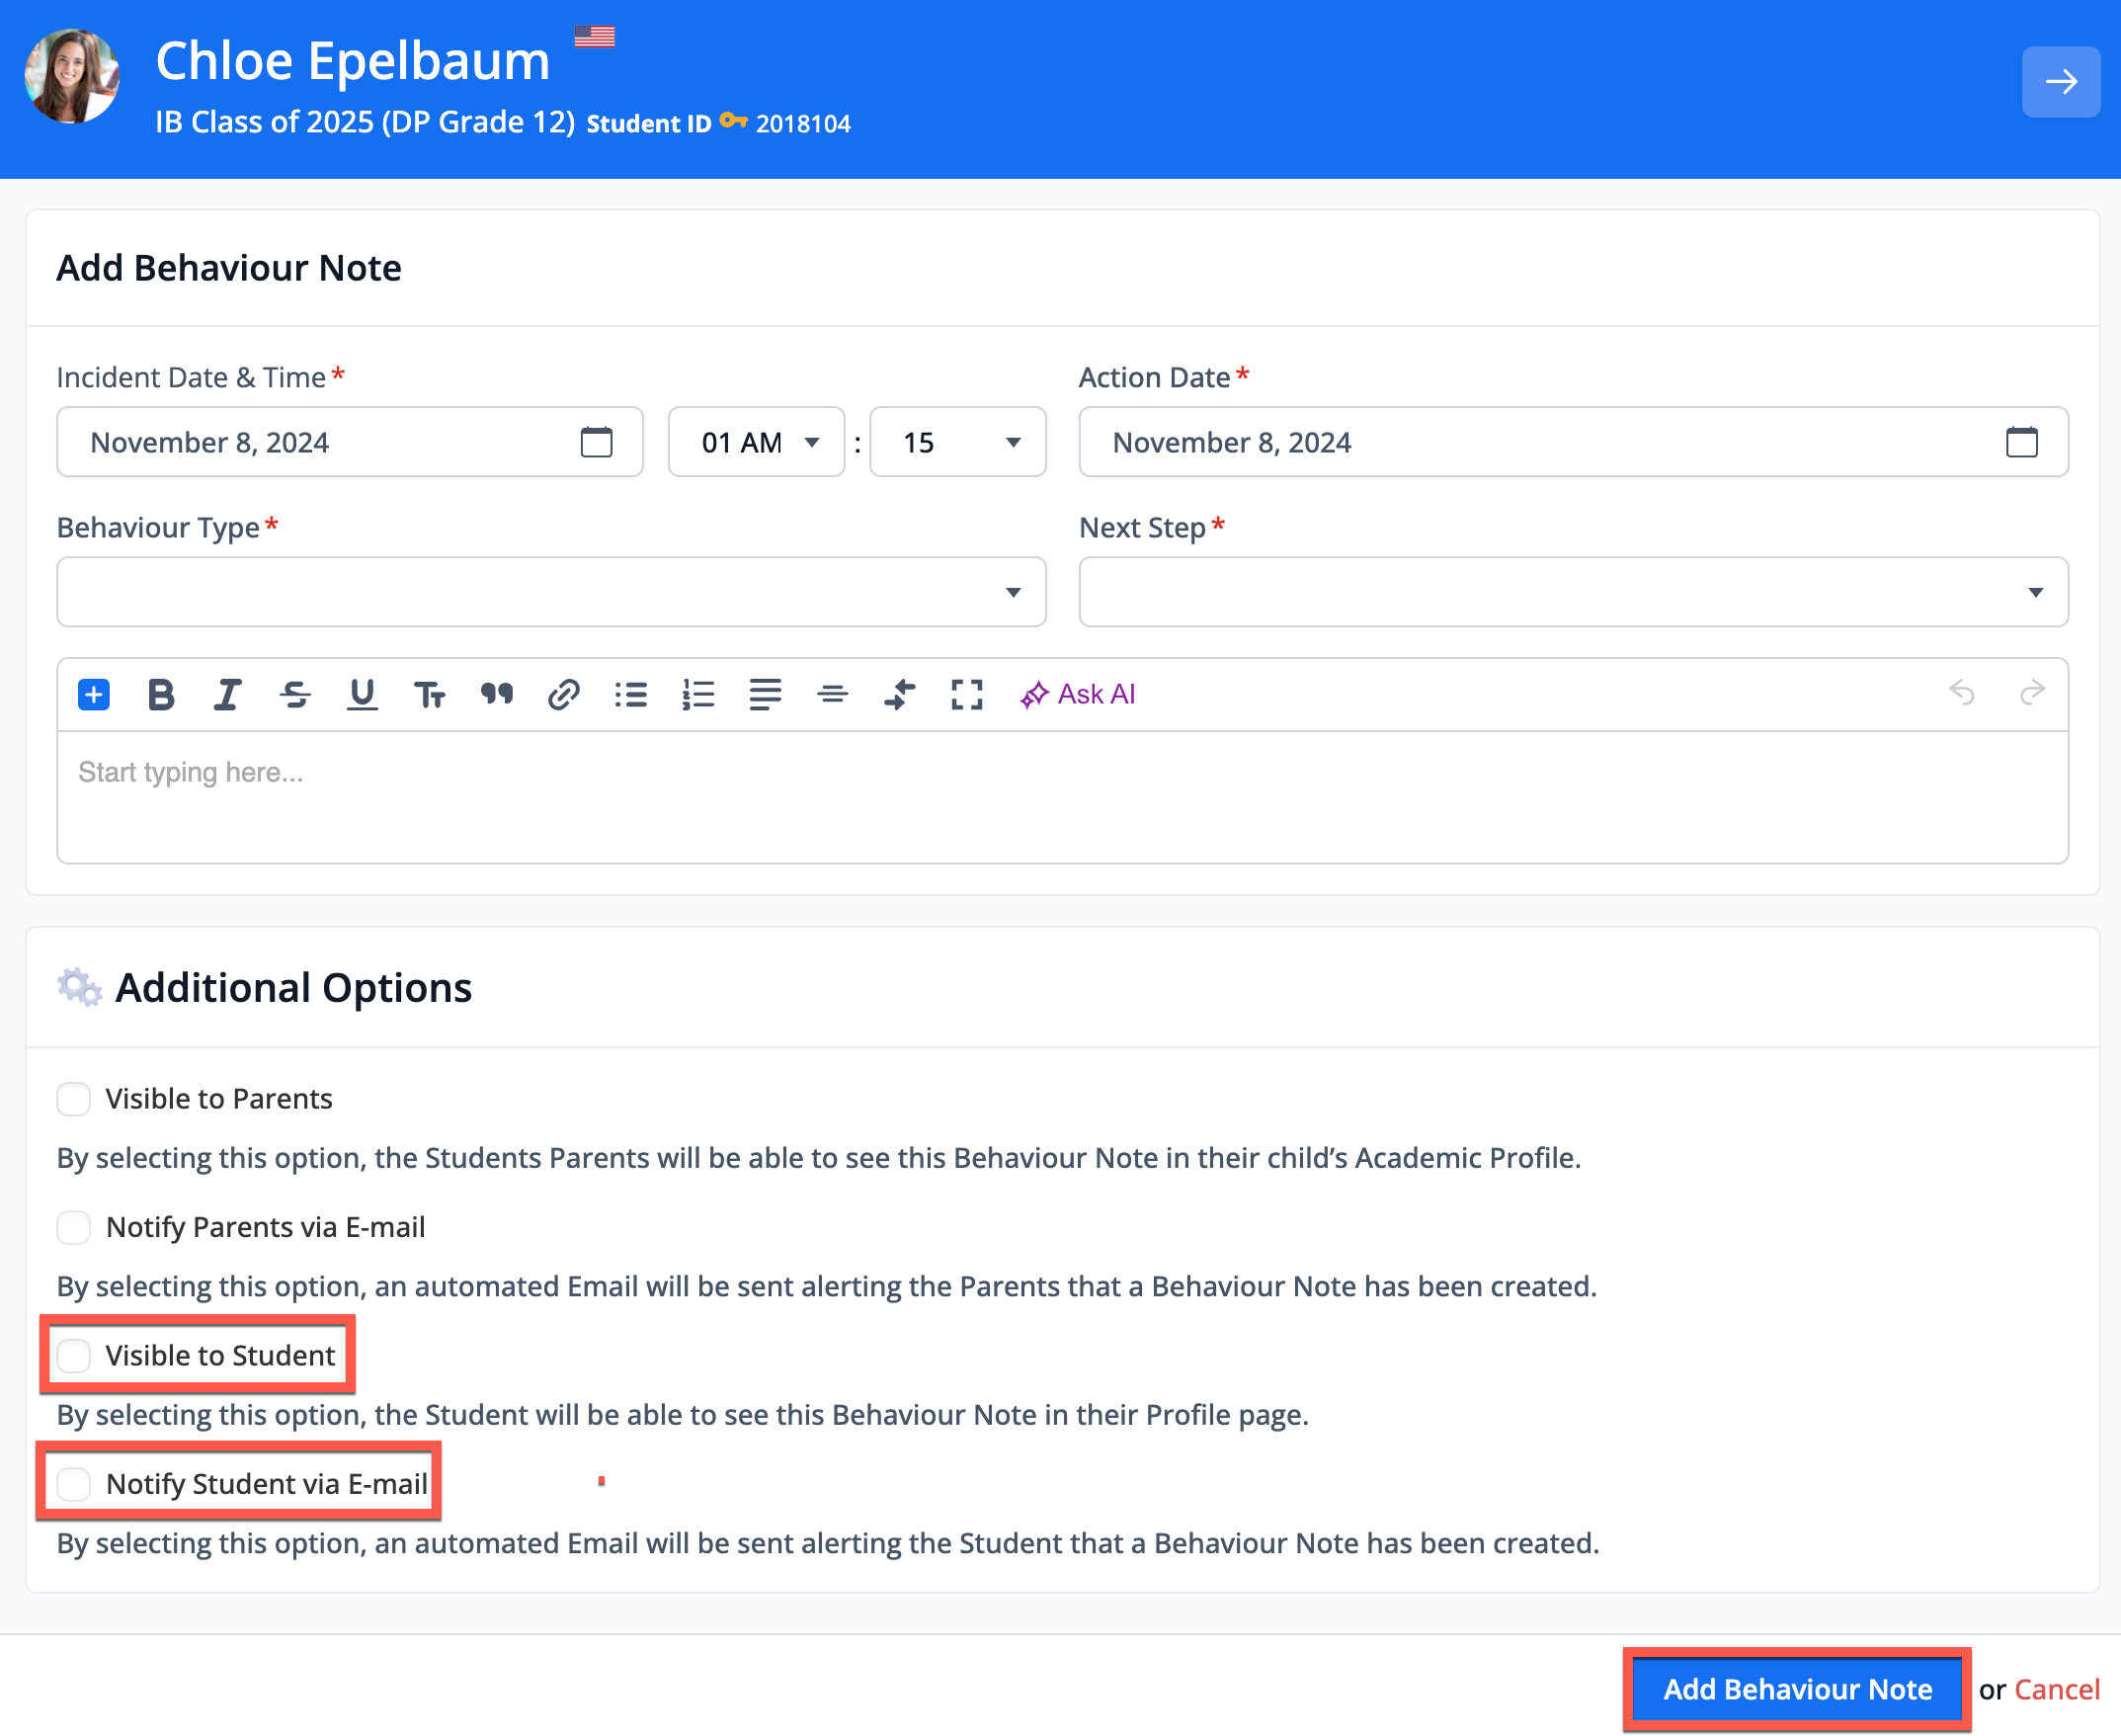Enable the Visible to Parents option
2121x1736 pixels.
(x=73, y=1098)
